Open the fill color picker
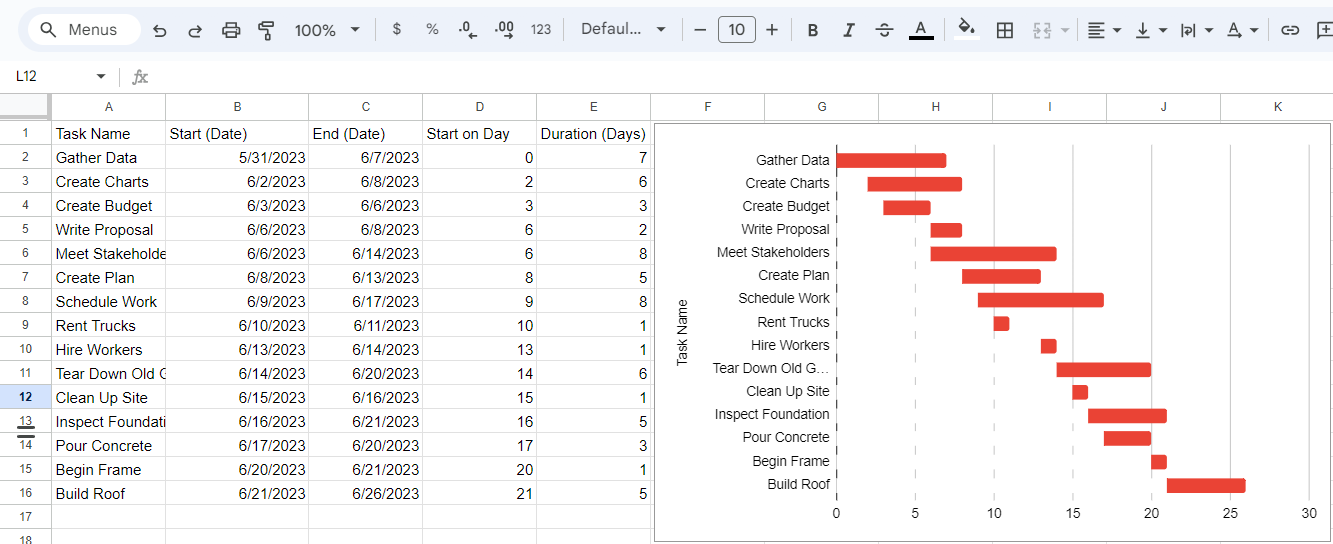The width and height of the screenshot is (1333, 544). coord(966,30)
